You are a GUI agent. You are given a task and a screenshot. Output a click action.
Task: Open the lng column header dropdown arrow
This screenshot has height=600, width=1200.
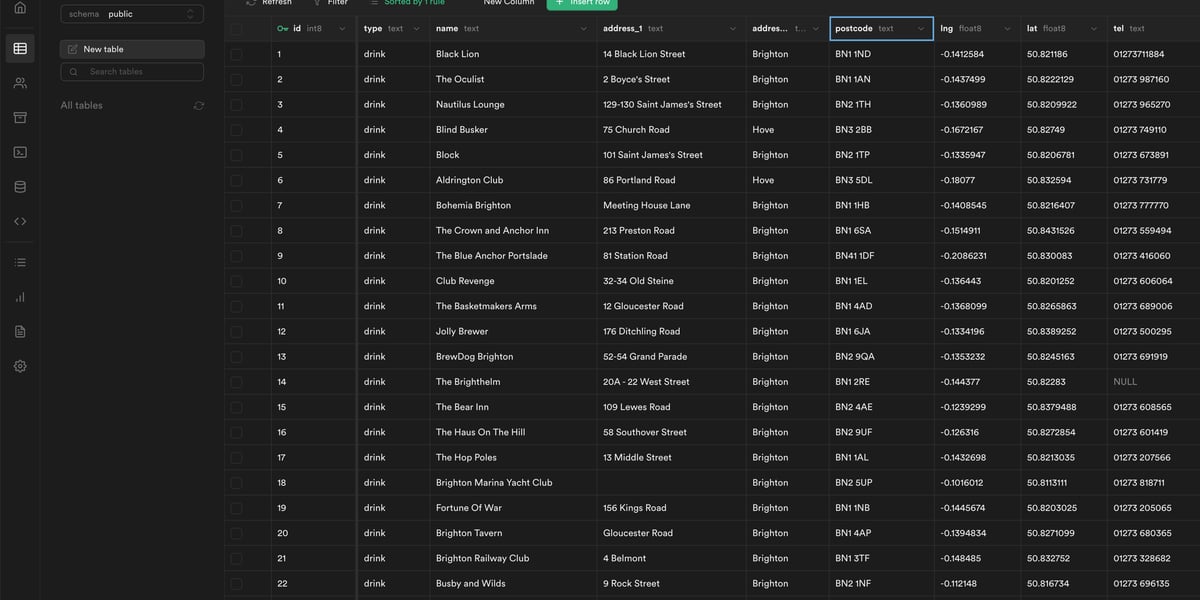point(1007,29)
